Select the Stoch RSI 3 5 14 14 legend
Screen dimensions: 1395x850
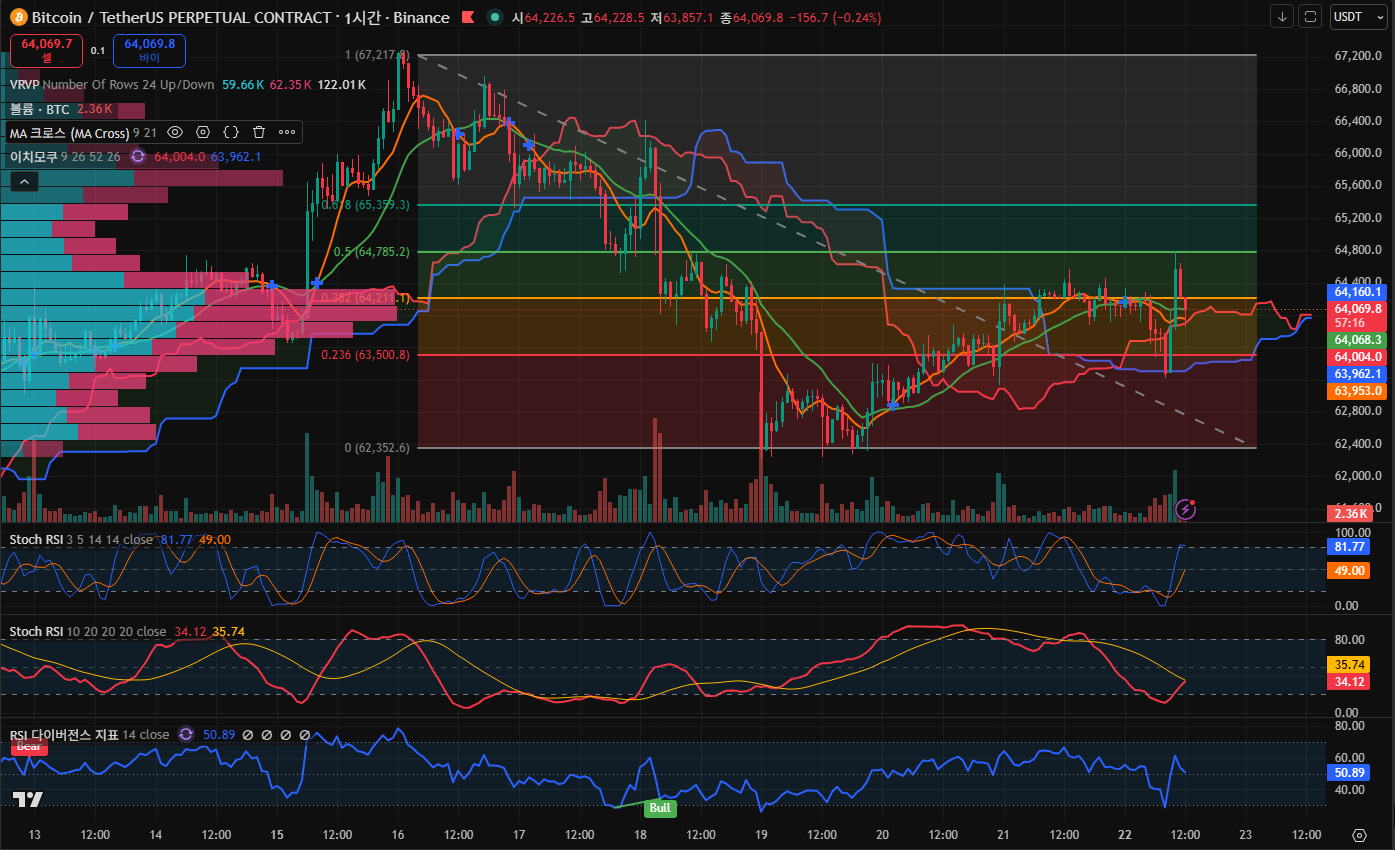coord(82,540)
